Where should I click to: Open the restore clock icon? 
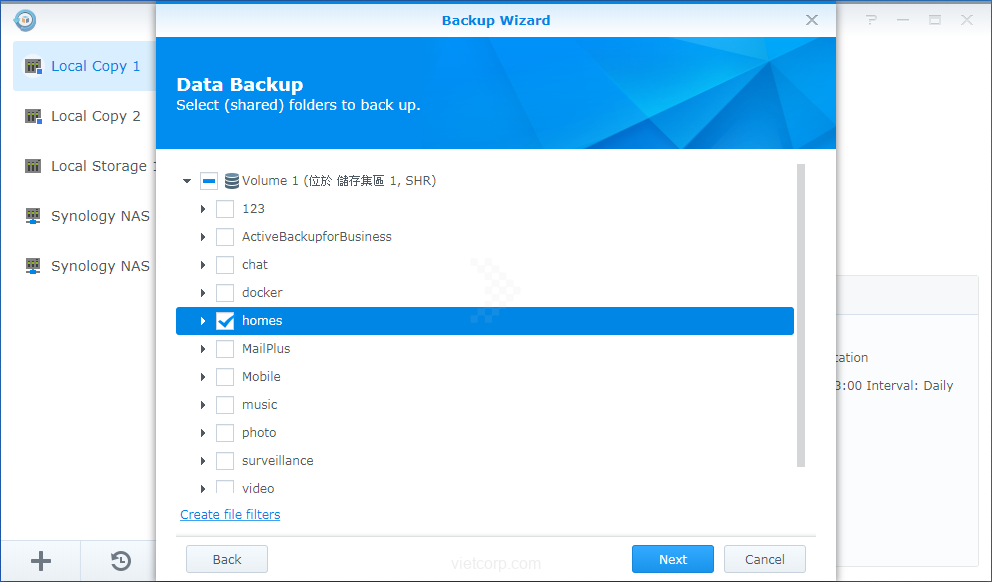click(120, 561)
